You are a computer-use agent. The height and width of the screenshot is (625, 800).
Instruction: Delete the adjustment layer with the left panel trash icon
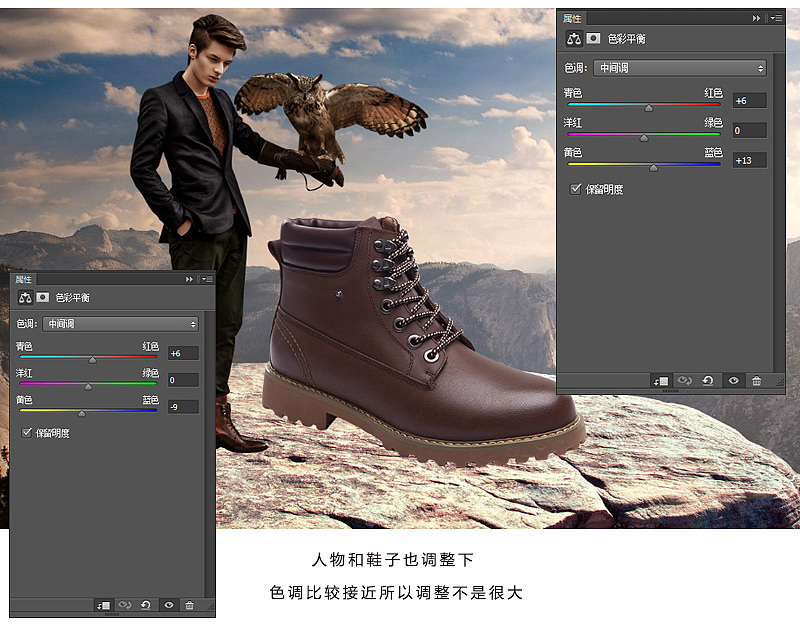[x=189, y=605]
